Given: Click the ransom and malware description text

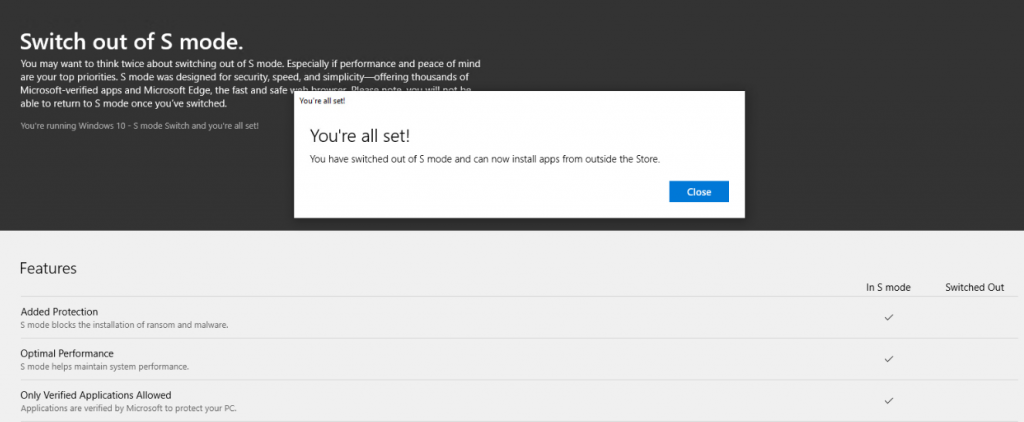Looking at the screenshot, I should pos(124,325).
